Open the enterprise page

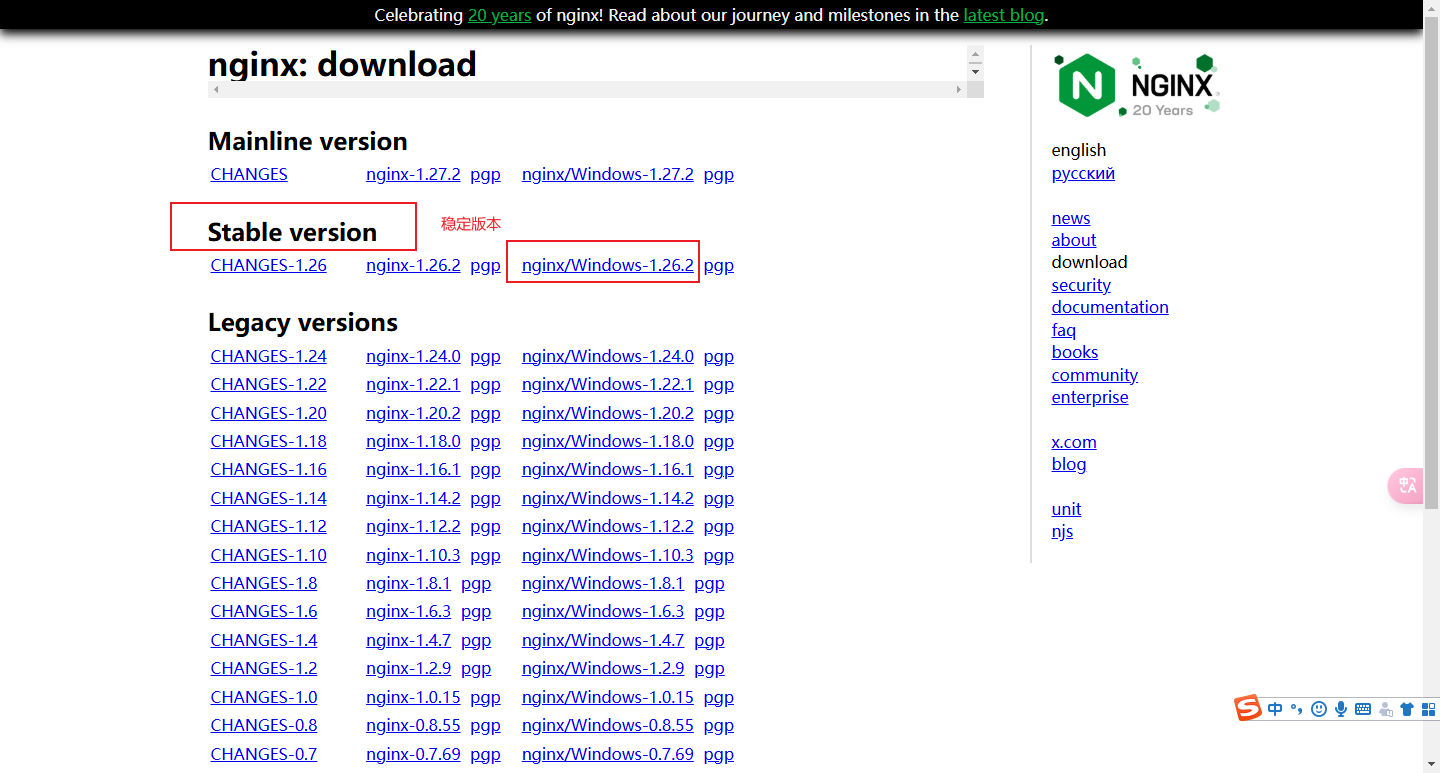coord(1090,397)
